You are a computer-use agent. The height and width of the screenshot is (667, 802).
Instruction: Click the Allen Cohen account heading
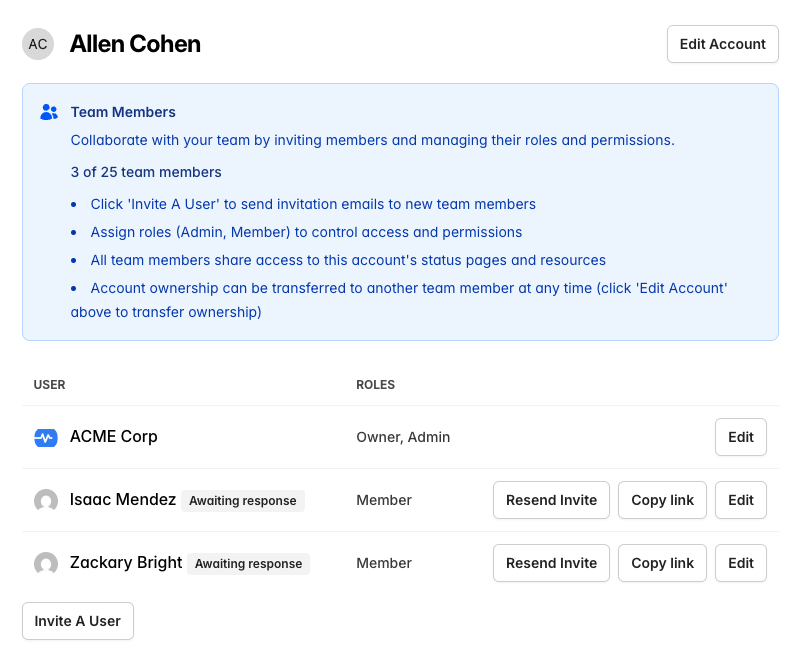[x=135, y=44]
